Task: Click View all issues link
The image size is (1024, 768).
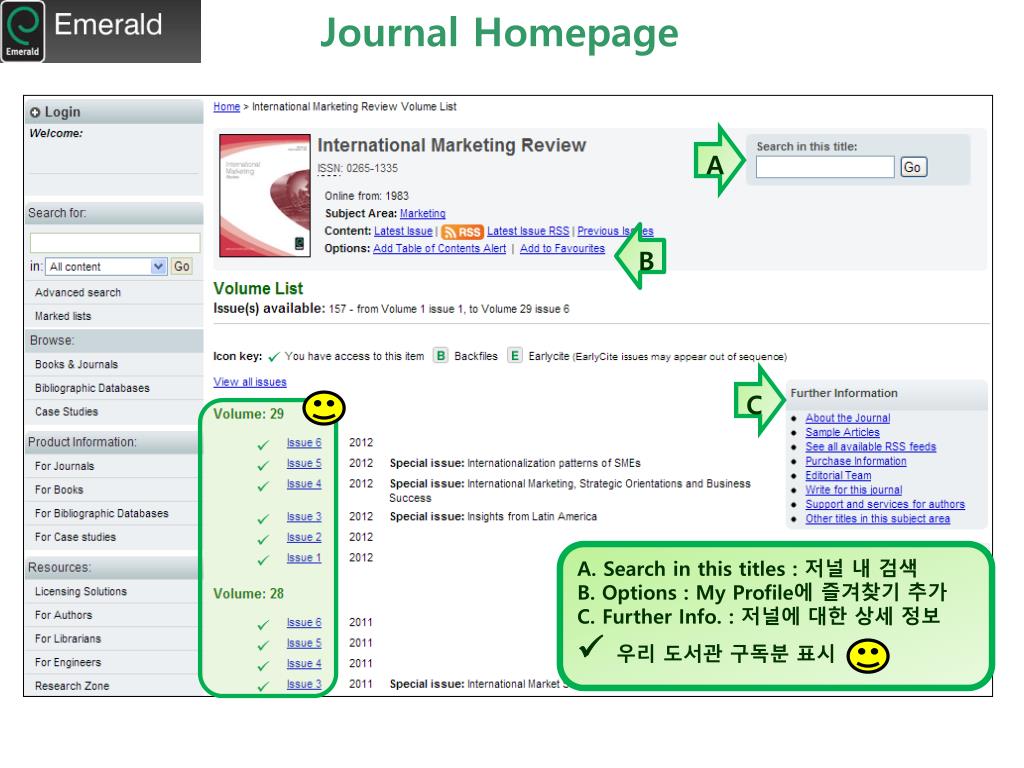Action: [249, 382]
